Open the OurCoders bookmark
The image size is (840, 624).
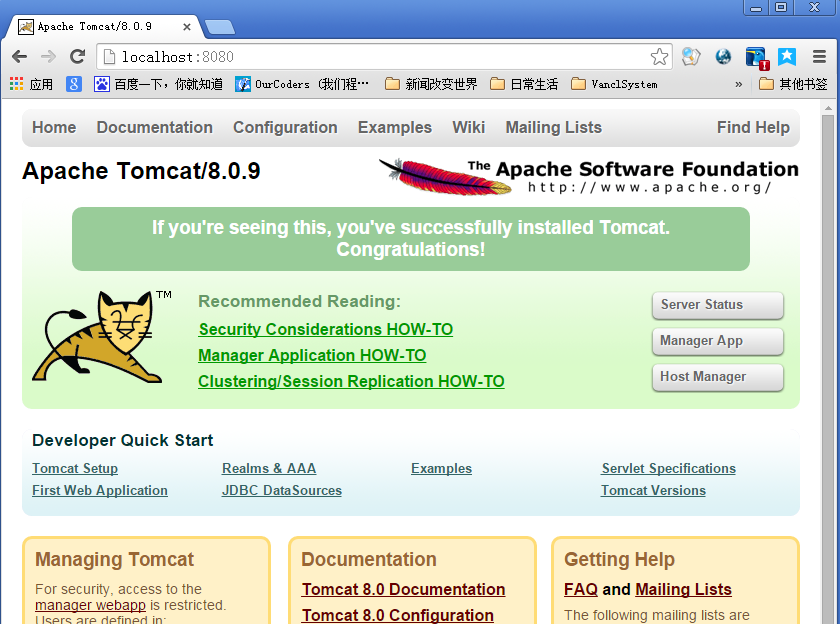click(x=302, y=84)
